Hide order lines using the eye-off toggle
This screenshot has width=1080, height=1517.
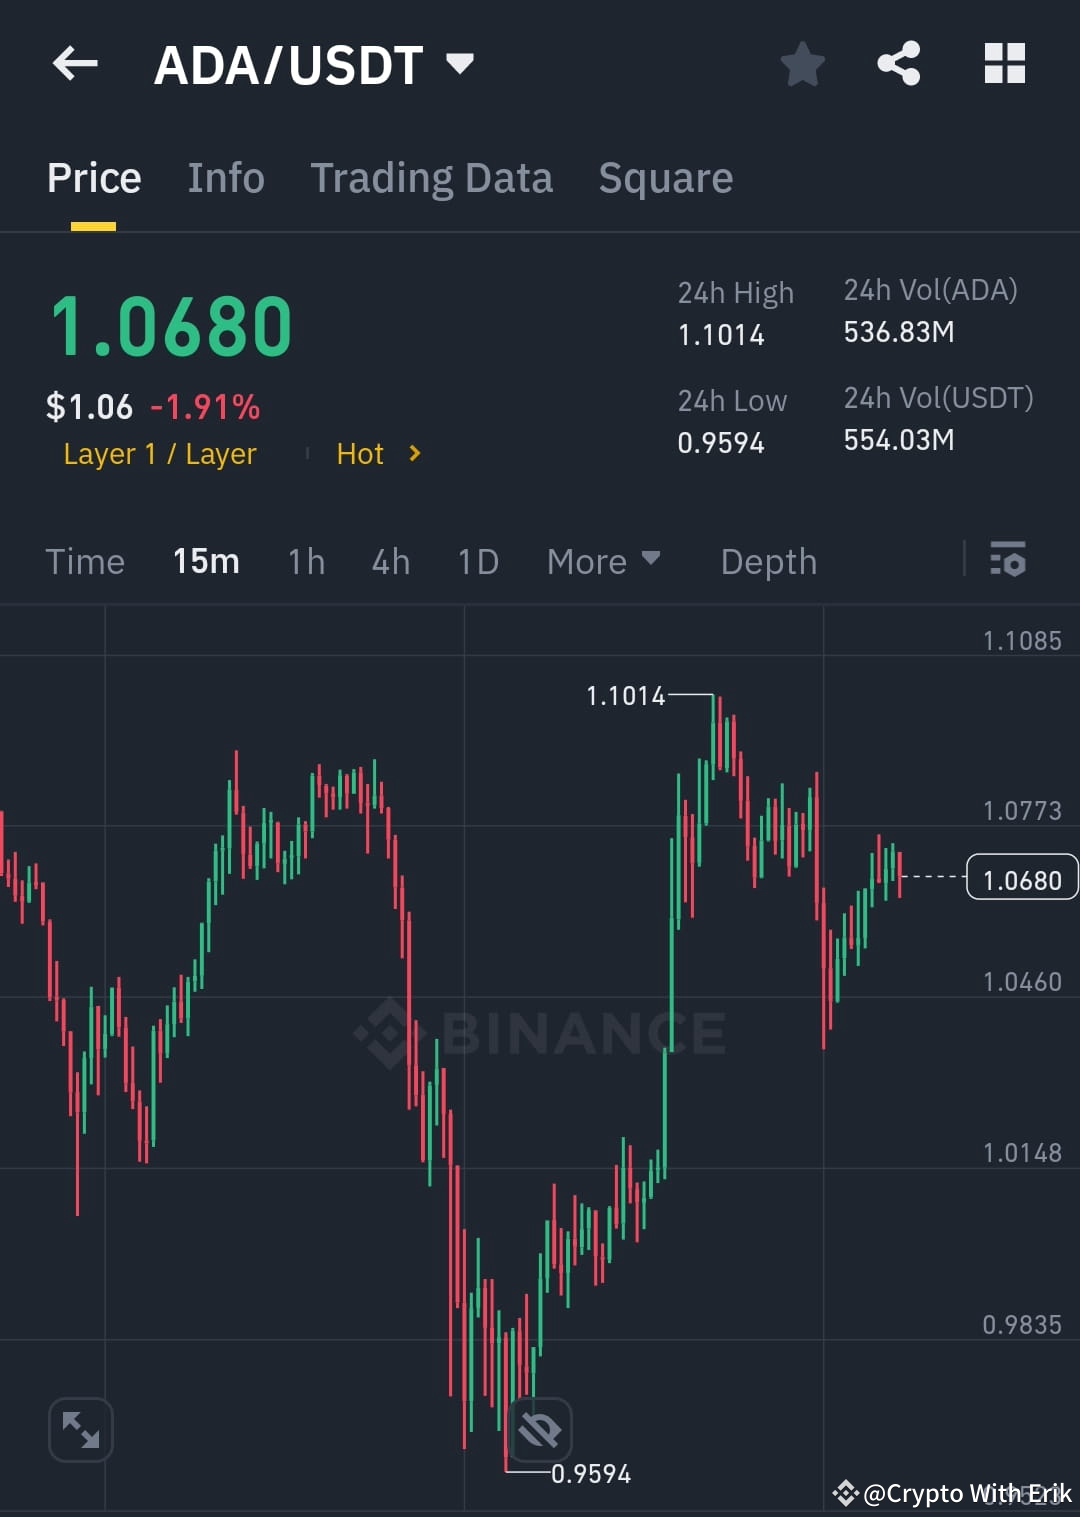[x=537, y=1430]
